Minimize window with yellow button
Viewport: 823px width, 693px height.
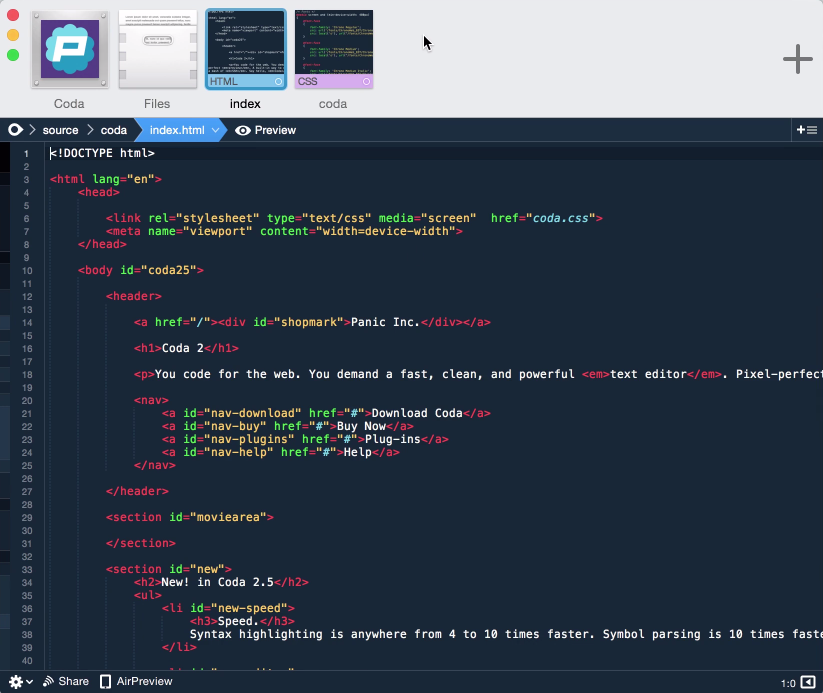[x=13, y=35]
